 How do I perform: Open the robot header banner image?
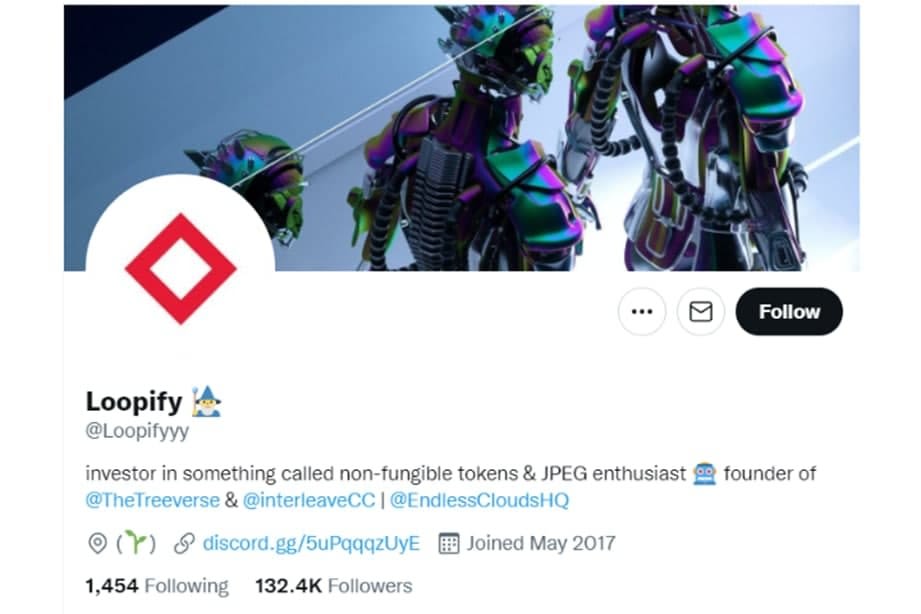click(x=462, y=137)
